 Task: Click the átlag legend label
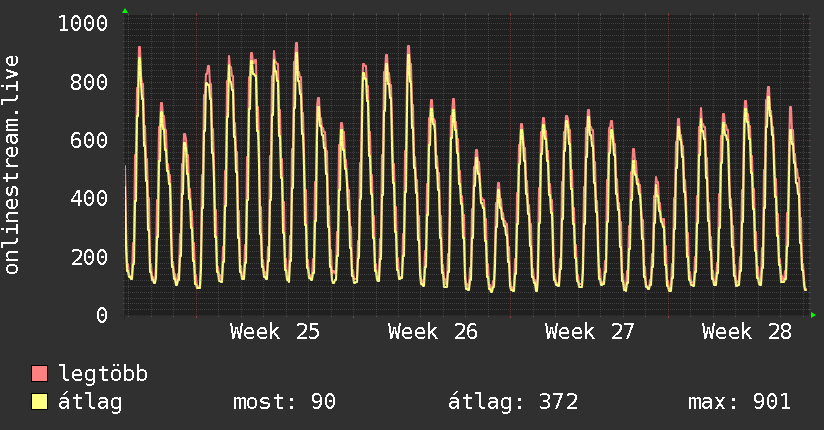pos(90,402)
